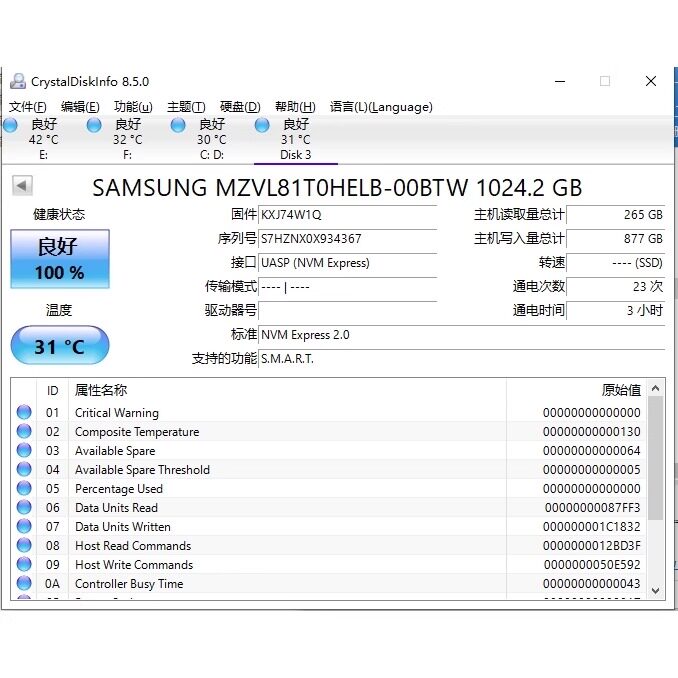The width and height of the screenshot is (678, 678).
Task: Go to previous disk with left arrow
Action: (22, 186)
